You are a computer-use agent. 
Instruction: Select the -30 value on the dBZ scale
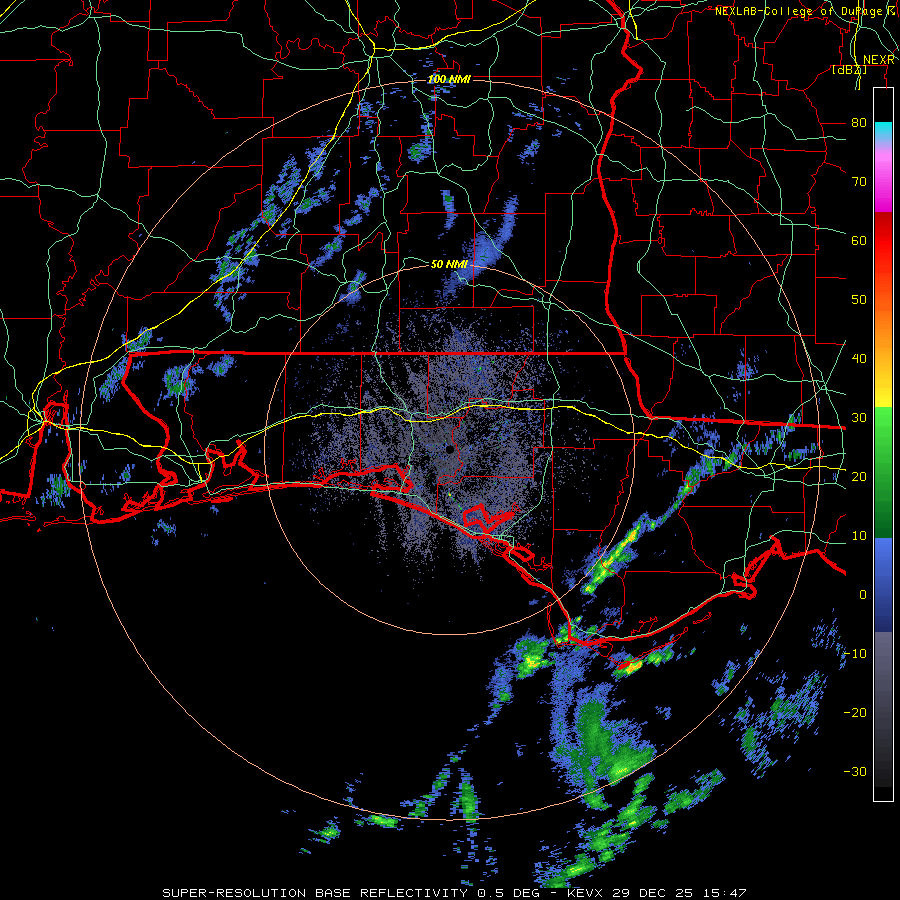coord(855,771)
